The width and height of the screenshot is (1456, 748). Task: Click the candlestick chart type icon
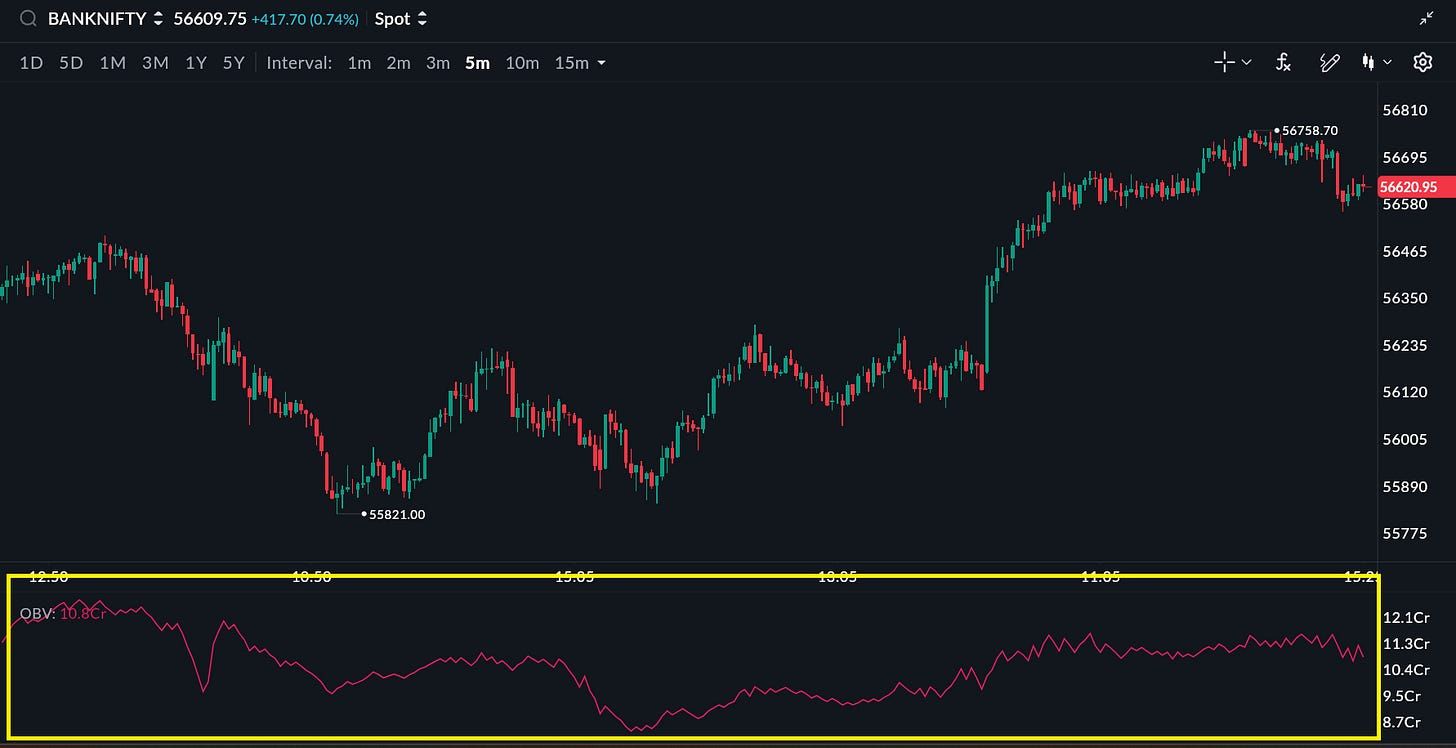(1368, 63)
